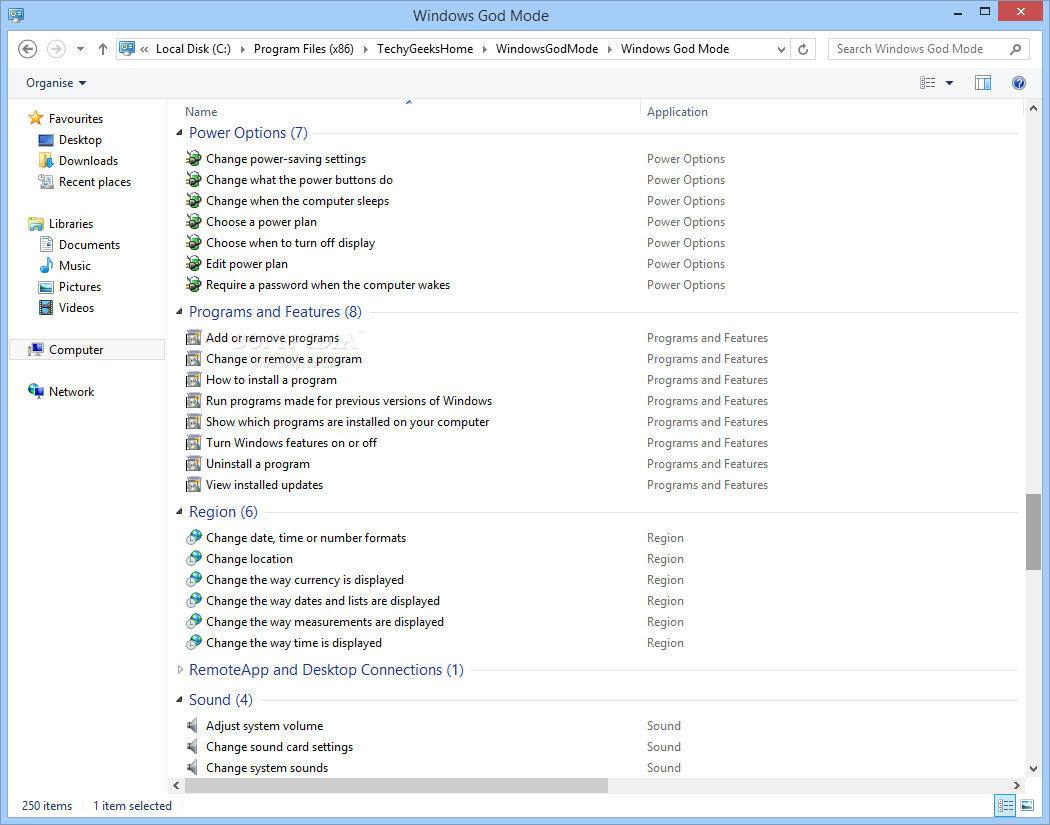The height and width of the screenshot is (825, 1050).
Task: Click the vertical scrollbar thumb
Action: click(1033, 532)
